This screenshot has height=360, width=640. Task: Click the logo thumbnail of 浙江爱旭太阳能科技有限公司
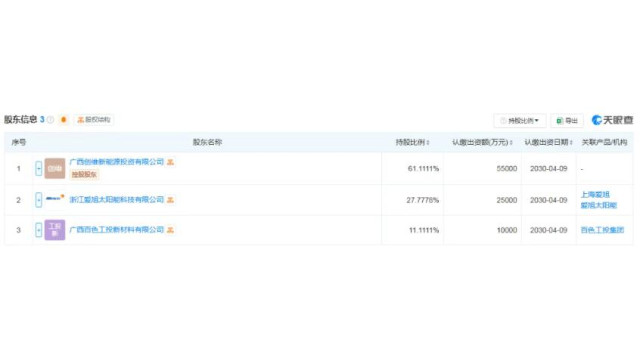click(x=55, y=199)
